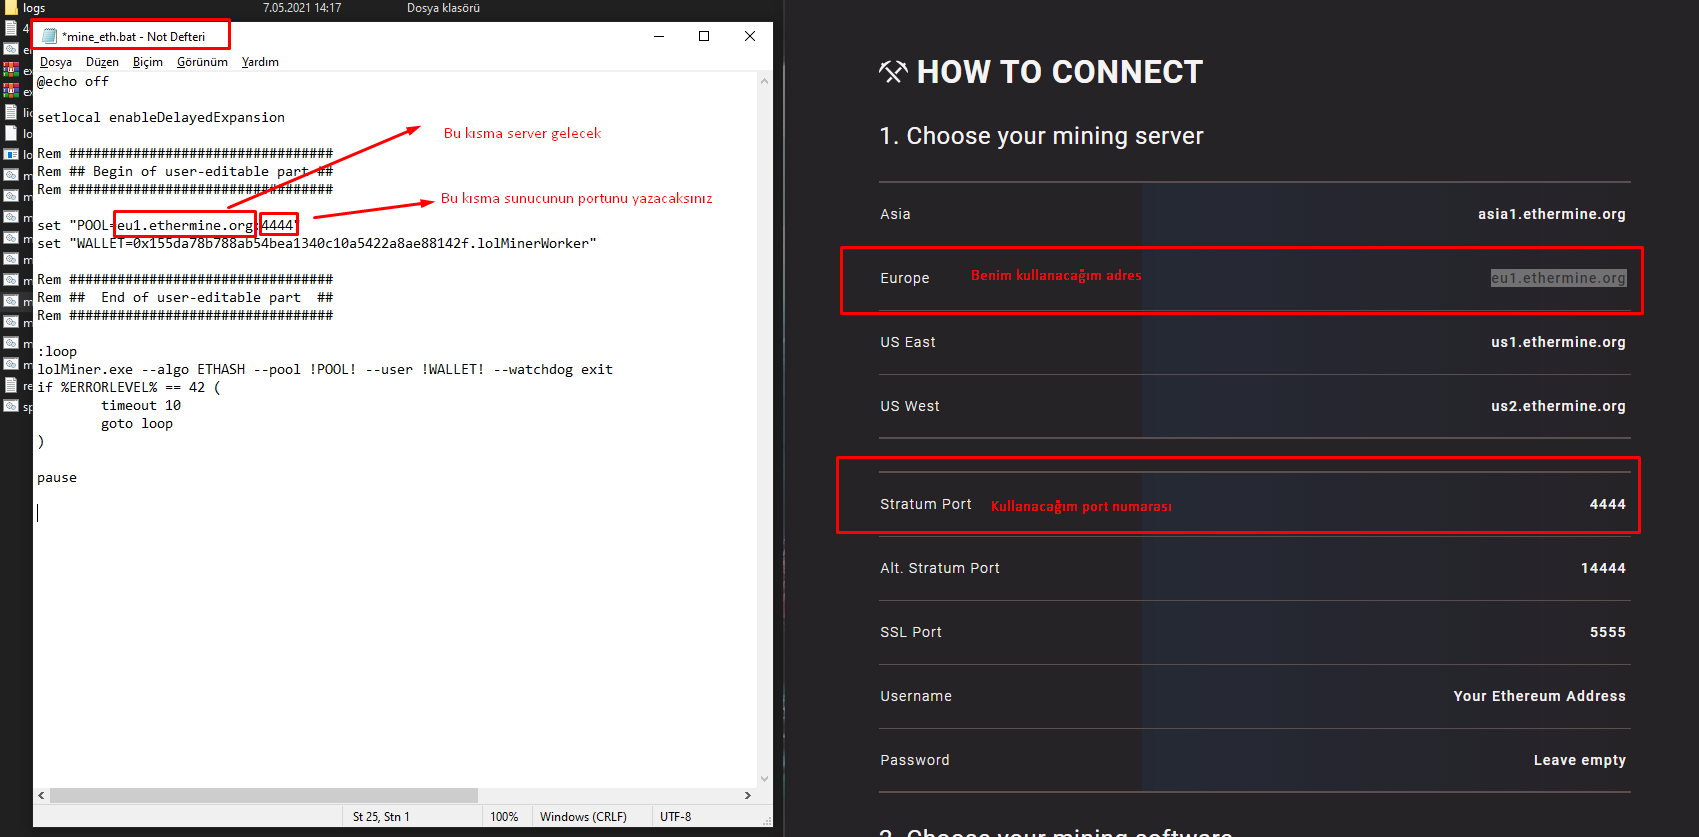Click the 4444 port in the Notepad POOL line
1699x837 pixels.
(278, 226)
